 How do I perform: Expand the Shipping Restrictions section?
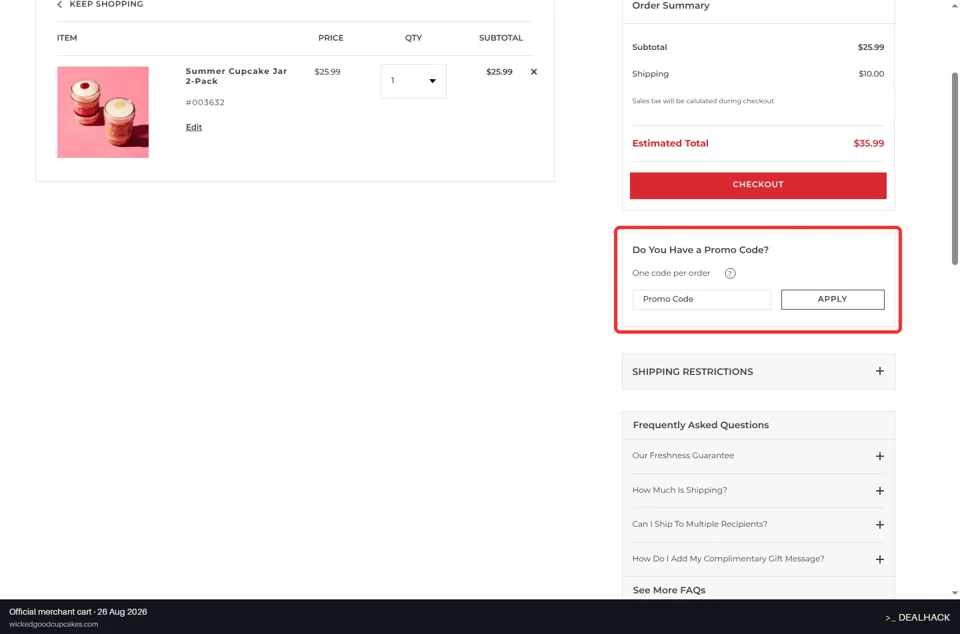758,371
